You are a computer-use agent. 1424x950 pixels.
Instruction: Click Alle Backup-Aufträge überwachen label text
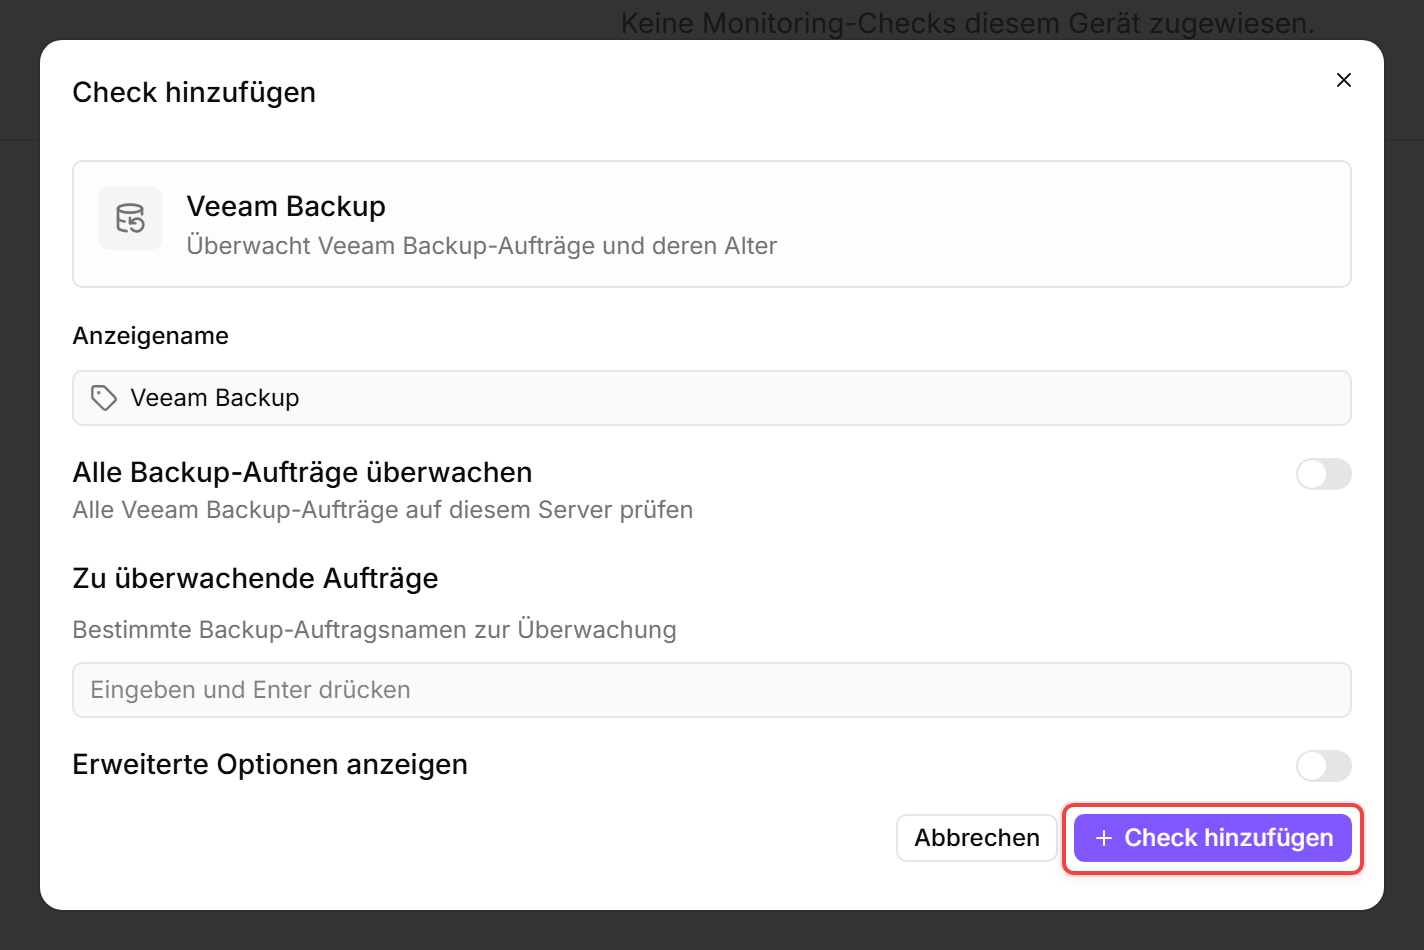(303, 472)
